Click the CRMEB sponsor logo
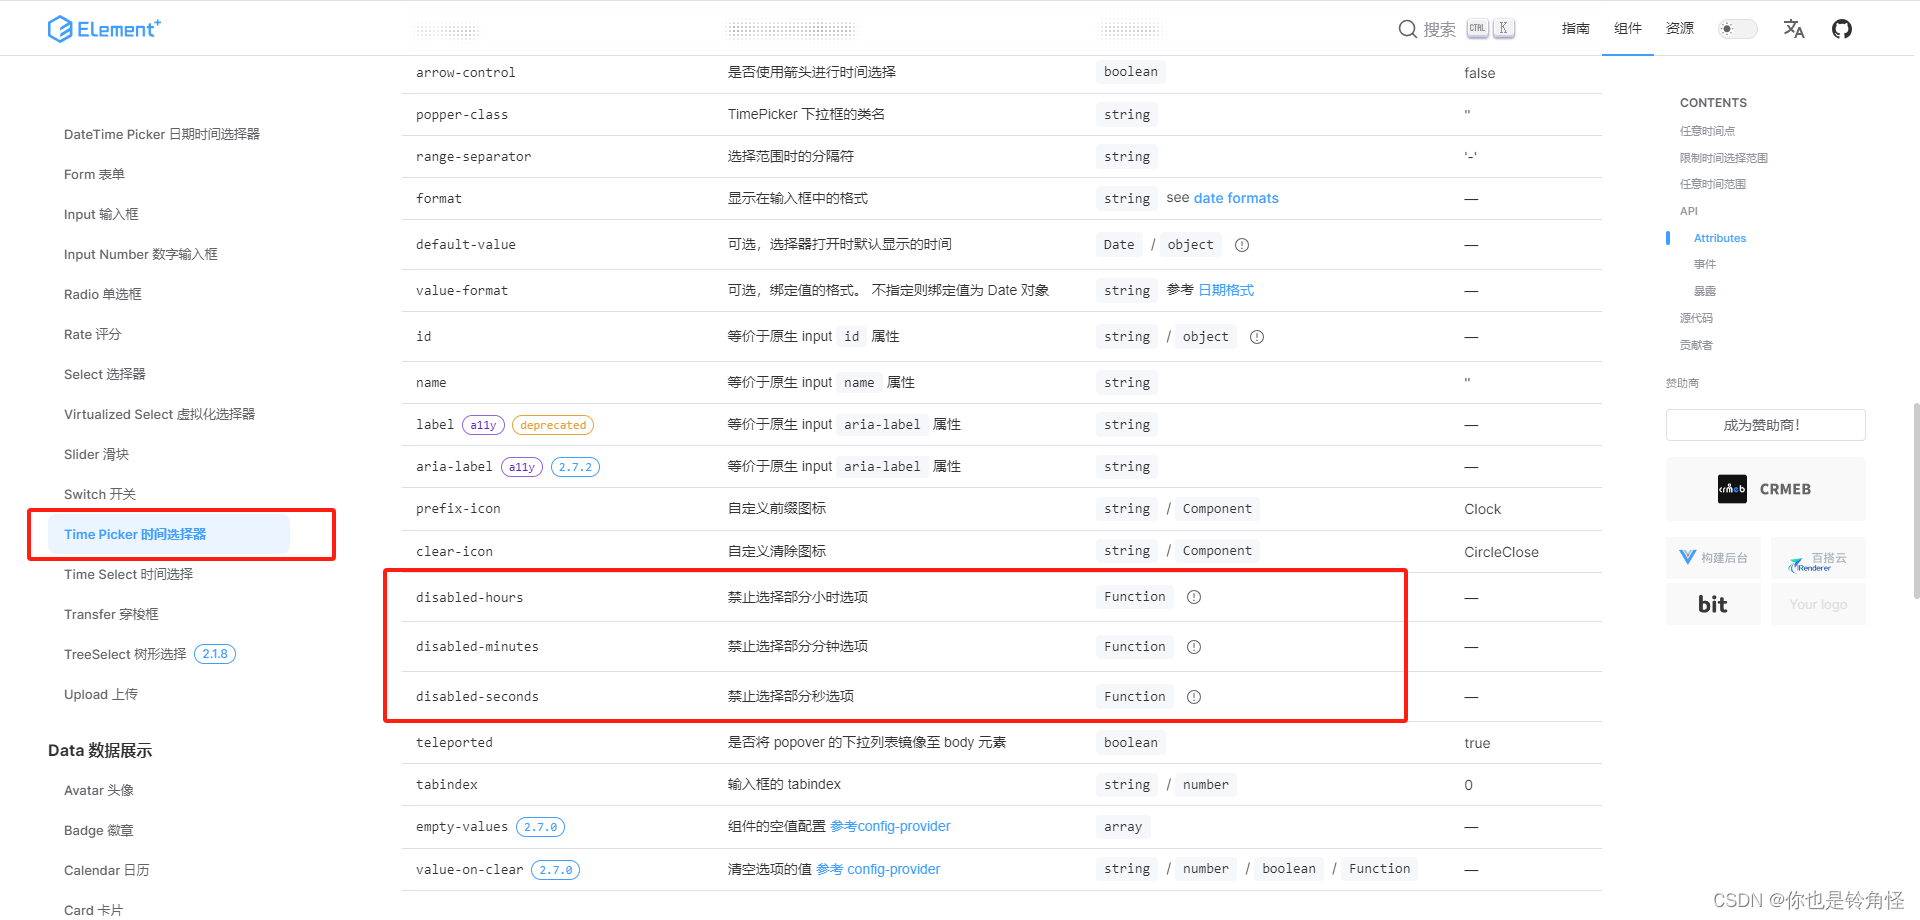The height and width of the screenshot is (920, 1920). [1765, 489]
